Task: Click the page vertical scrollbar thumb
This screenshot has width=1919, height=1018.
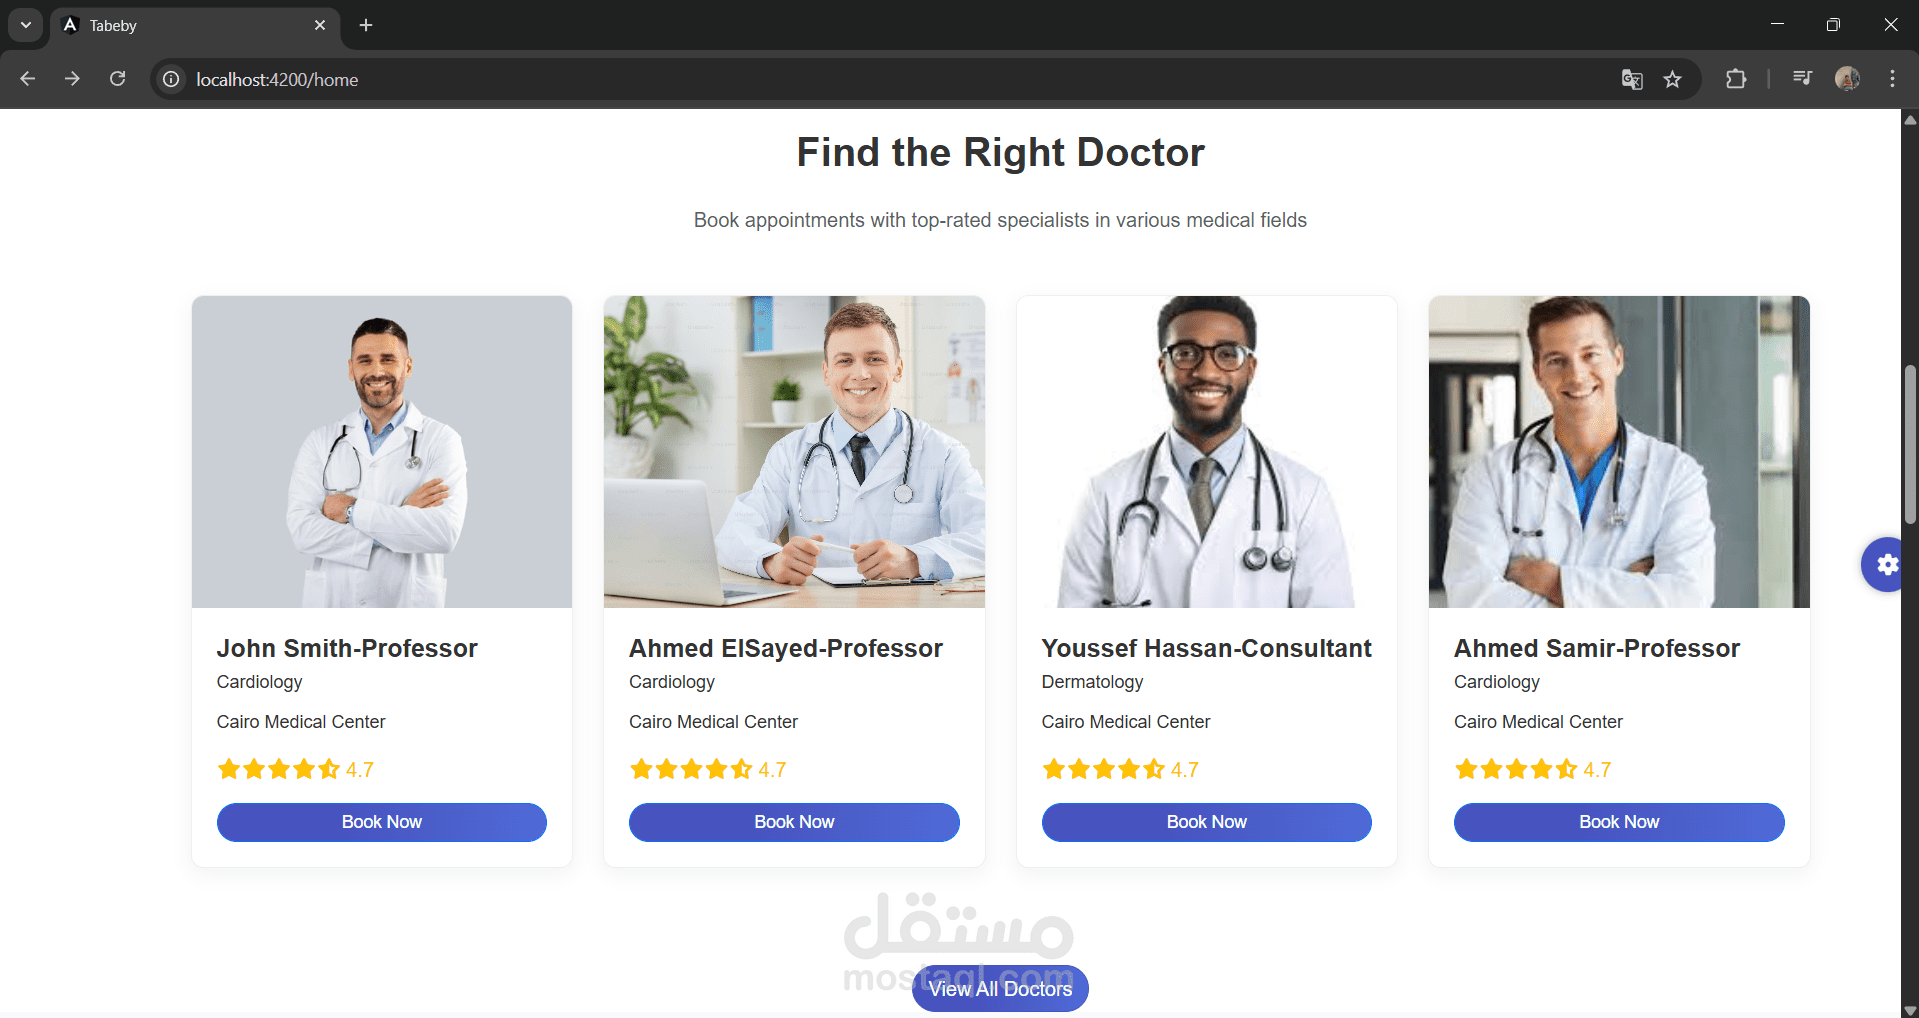Action: 1910,444
